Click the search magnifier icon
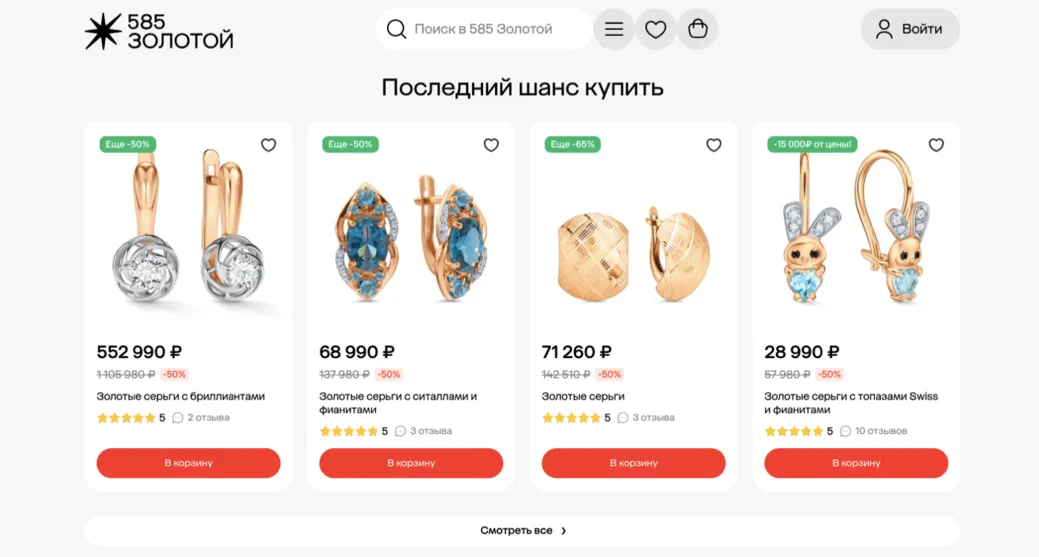 tap(396, 29)
